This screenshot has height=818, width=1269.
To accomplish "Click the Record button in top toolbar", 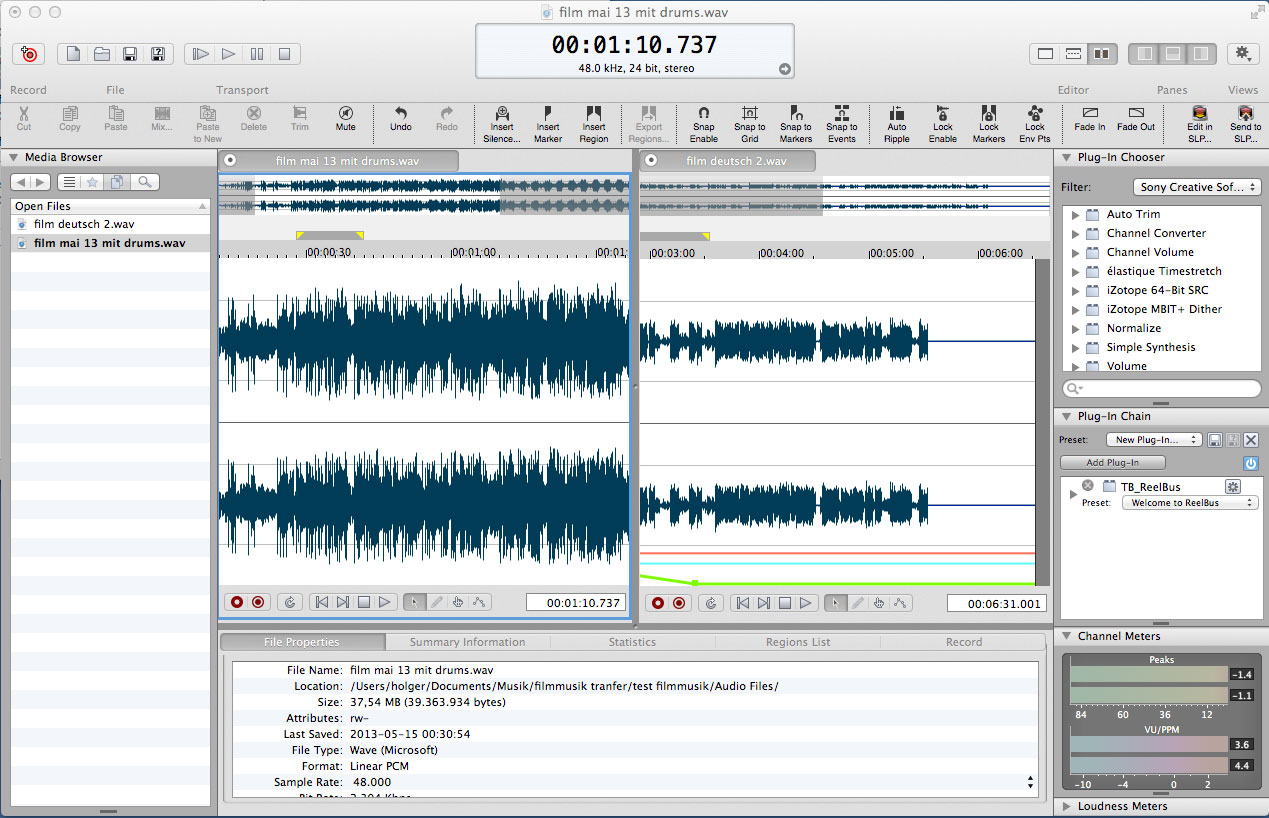I will click(29, 54).
